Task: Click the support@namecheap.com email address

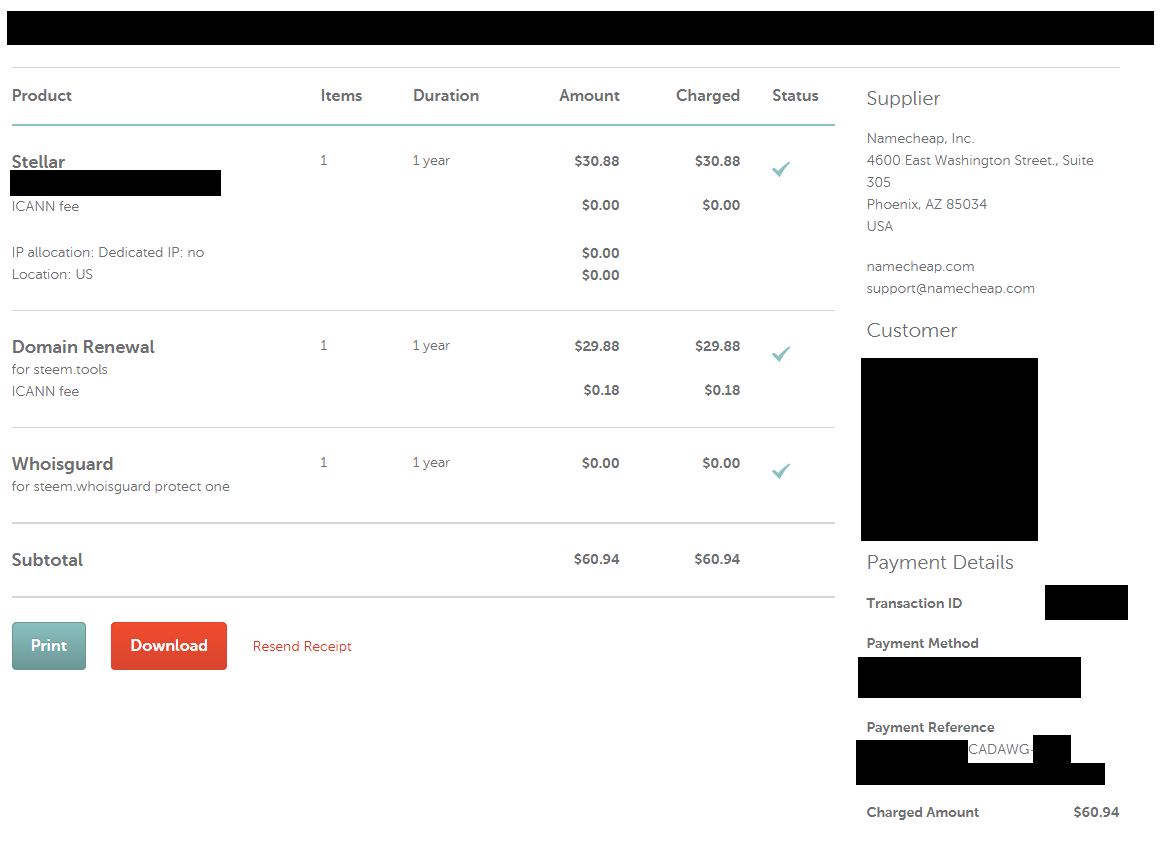Action: tap(950, 289)
